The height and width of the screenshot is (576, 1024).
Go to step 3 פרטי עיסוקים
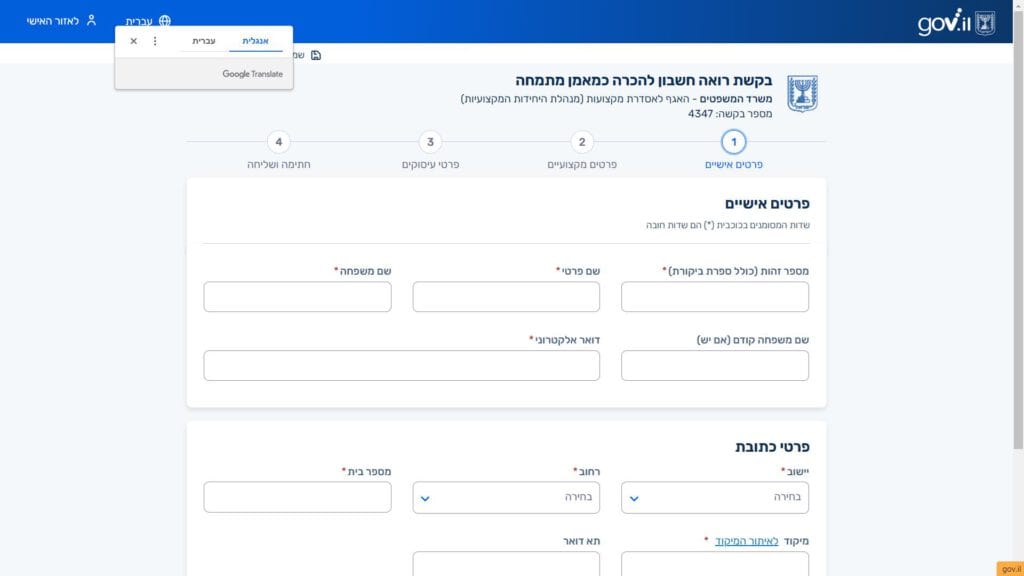pyautogui.click(x=430, y=142)
